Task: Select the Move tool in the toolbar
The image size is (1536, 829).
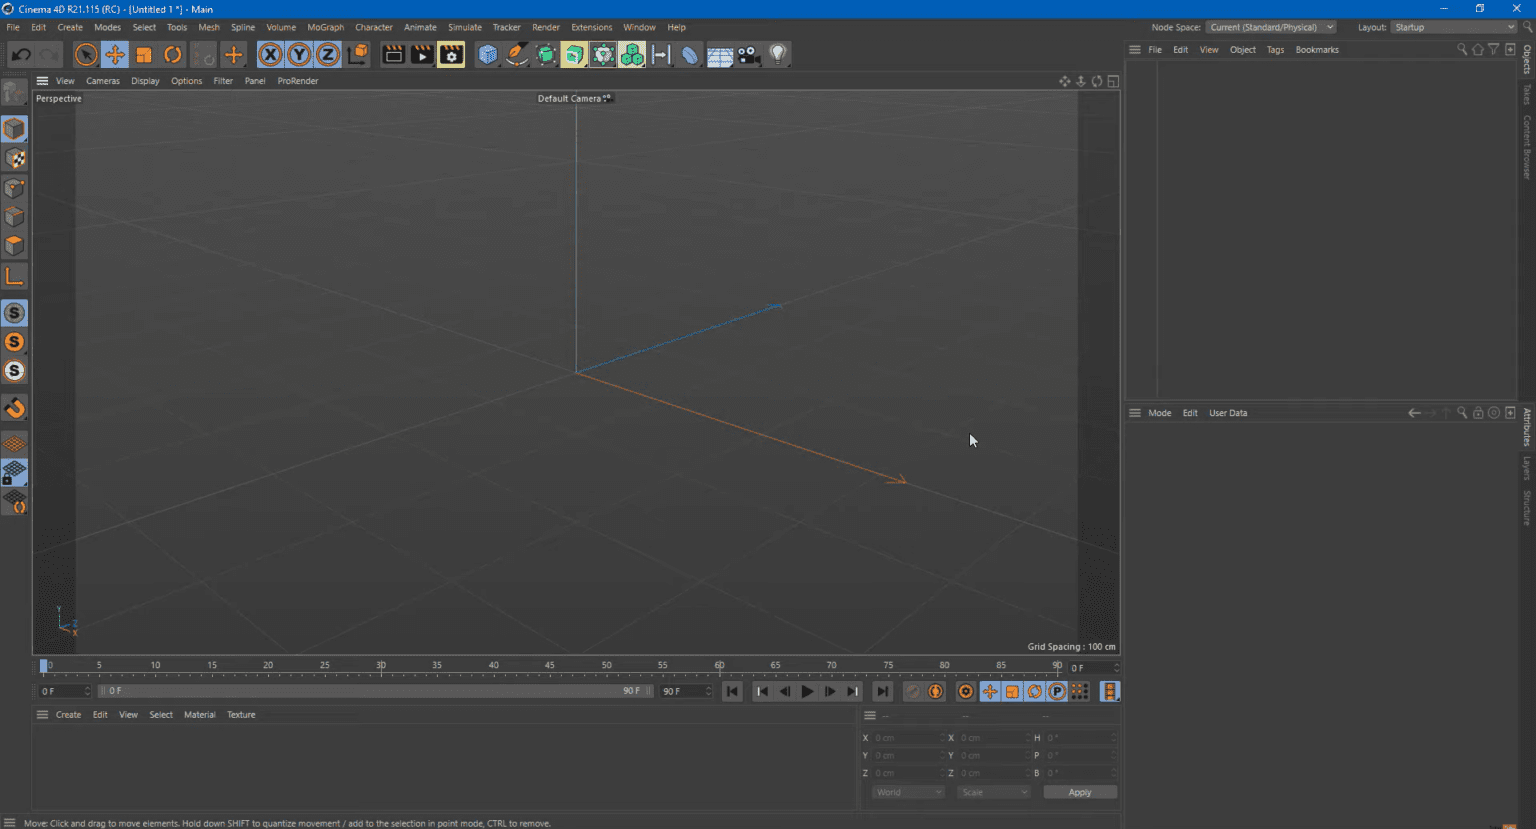Action: [115, 55]
